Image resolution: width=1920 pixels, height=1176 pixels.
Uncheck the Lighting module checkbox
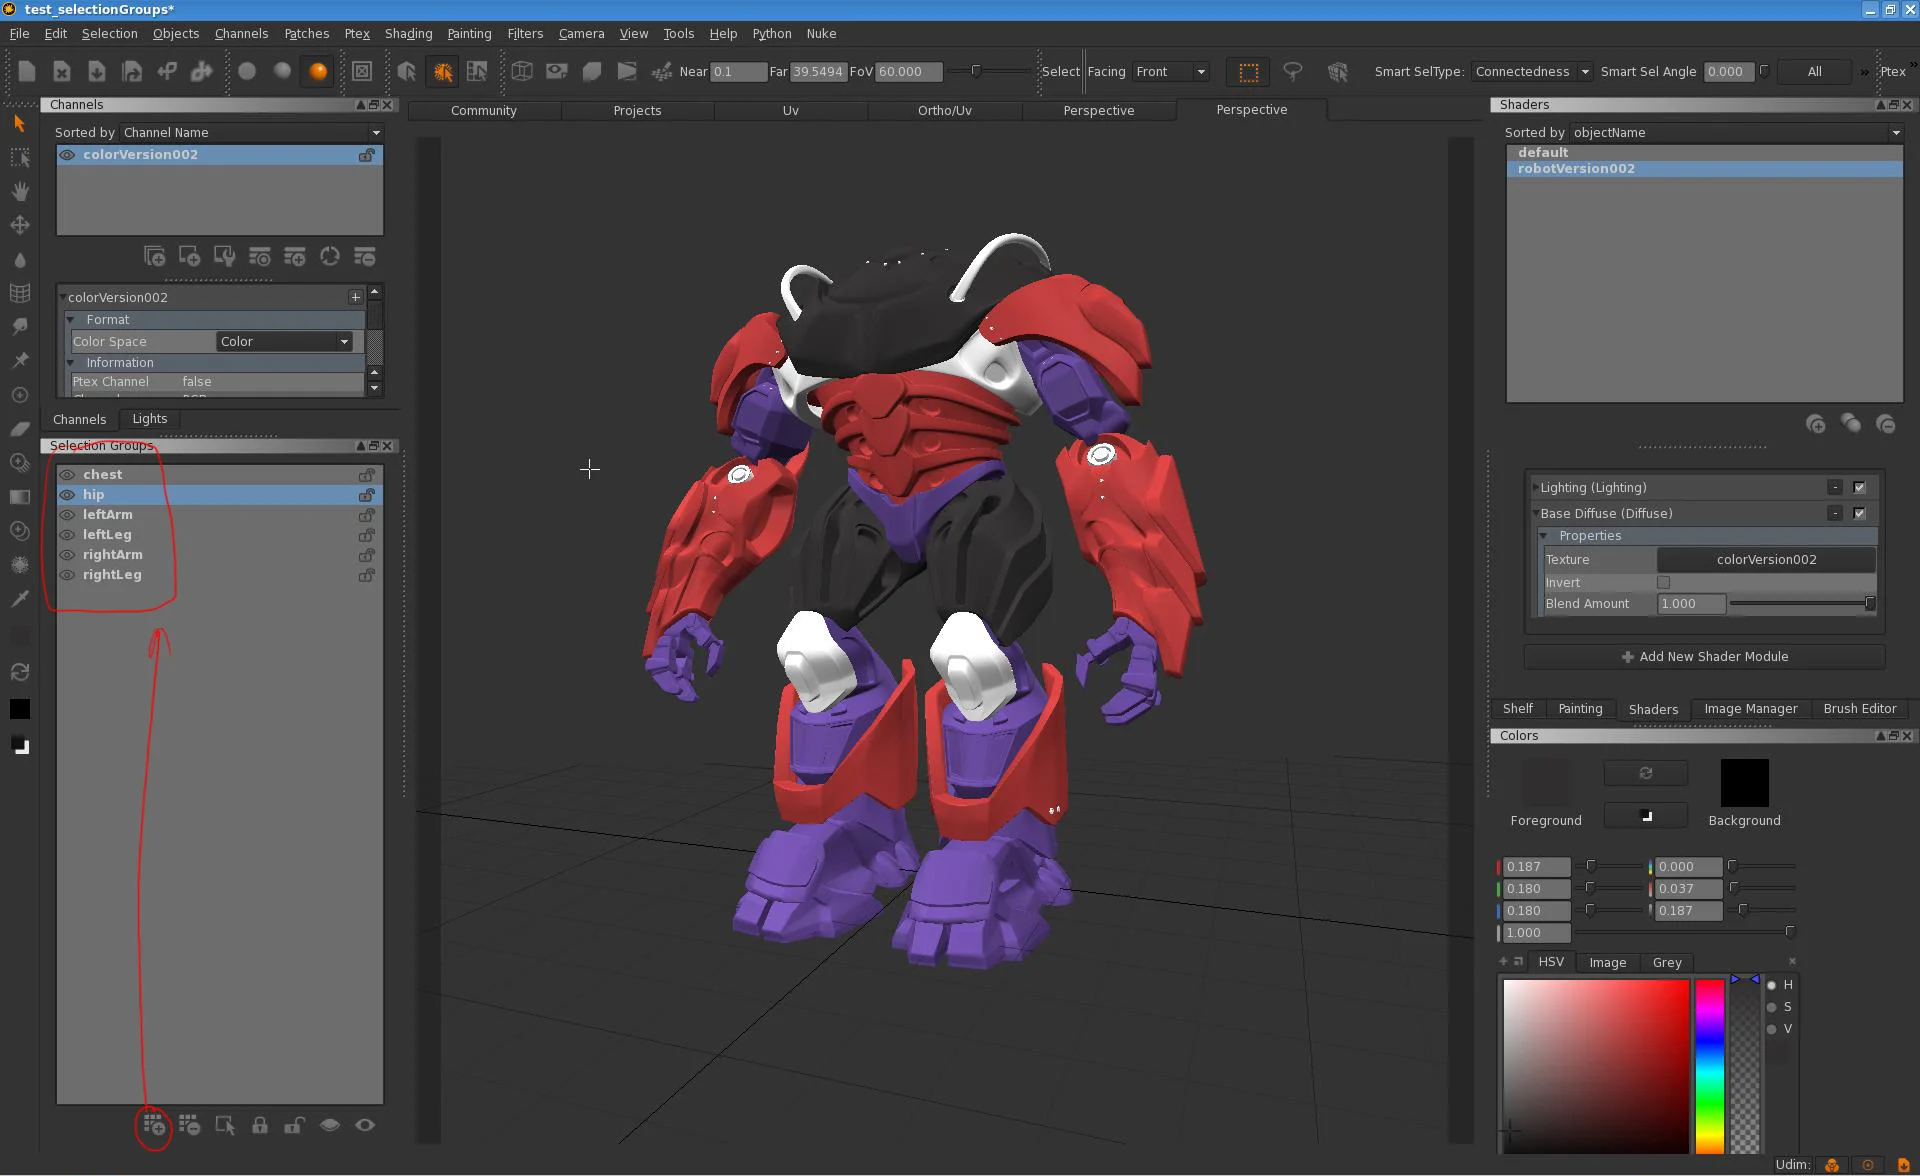click(1859, 488)
